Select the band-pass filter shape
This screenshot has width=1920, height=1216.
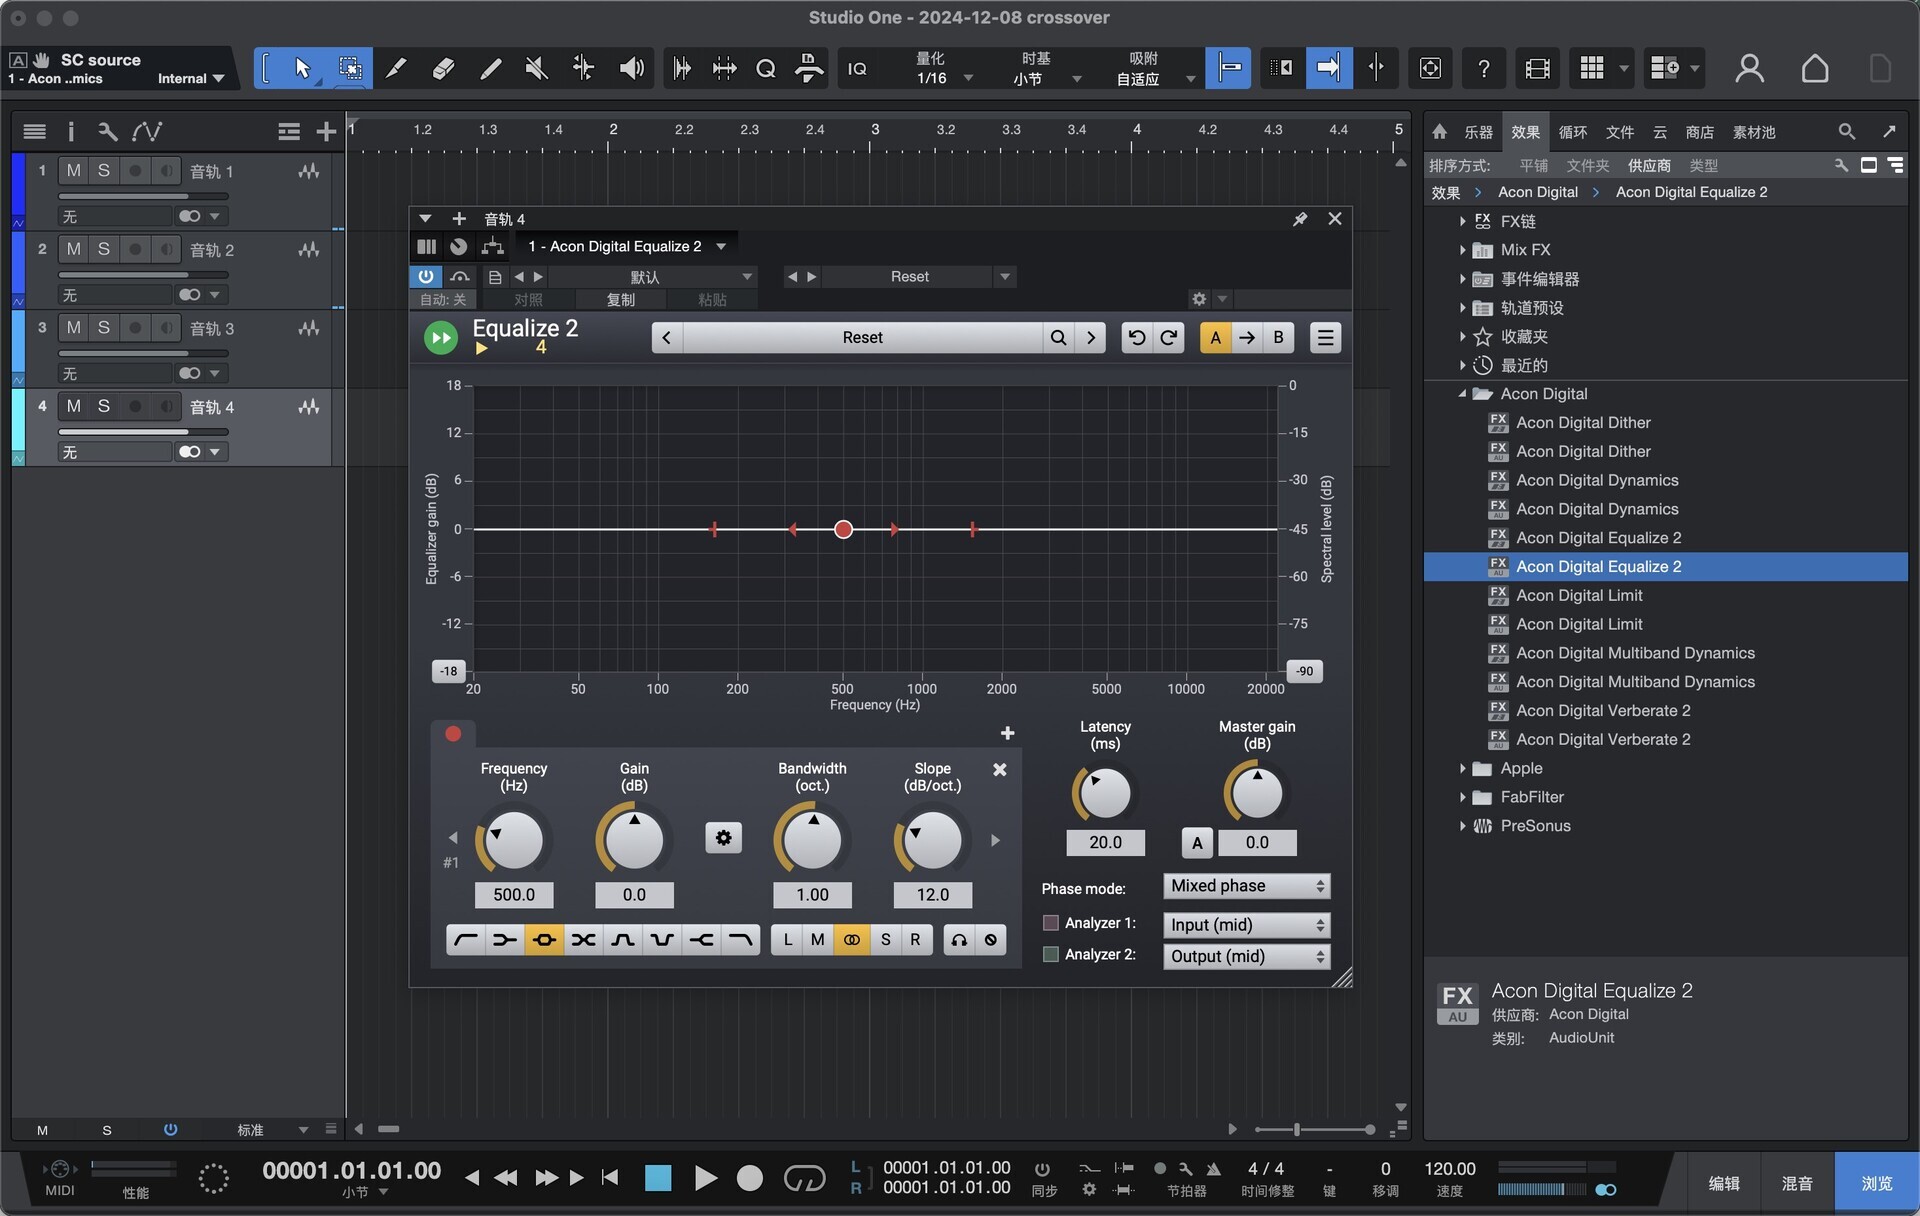(x=623, y=940)
